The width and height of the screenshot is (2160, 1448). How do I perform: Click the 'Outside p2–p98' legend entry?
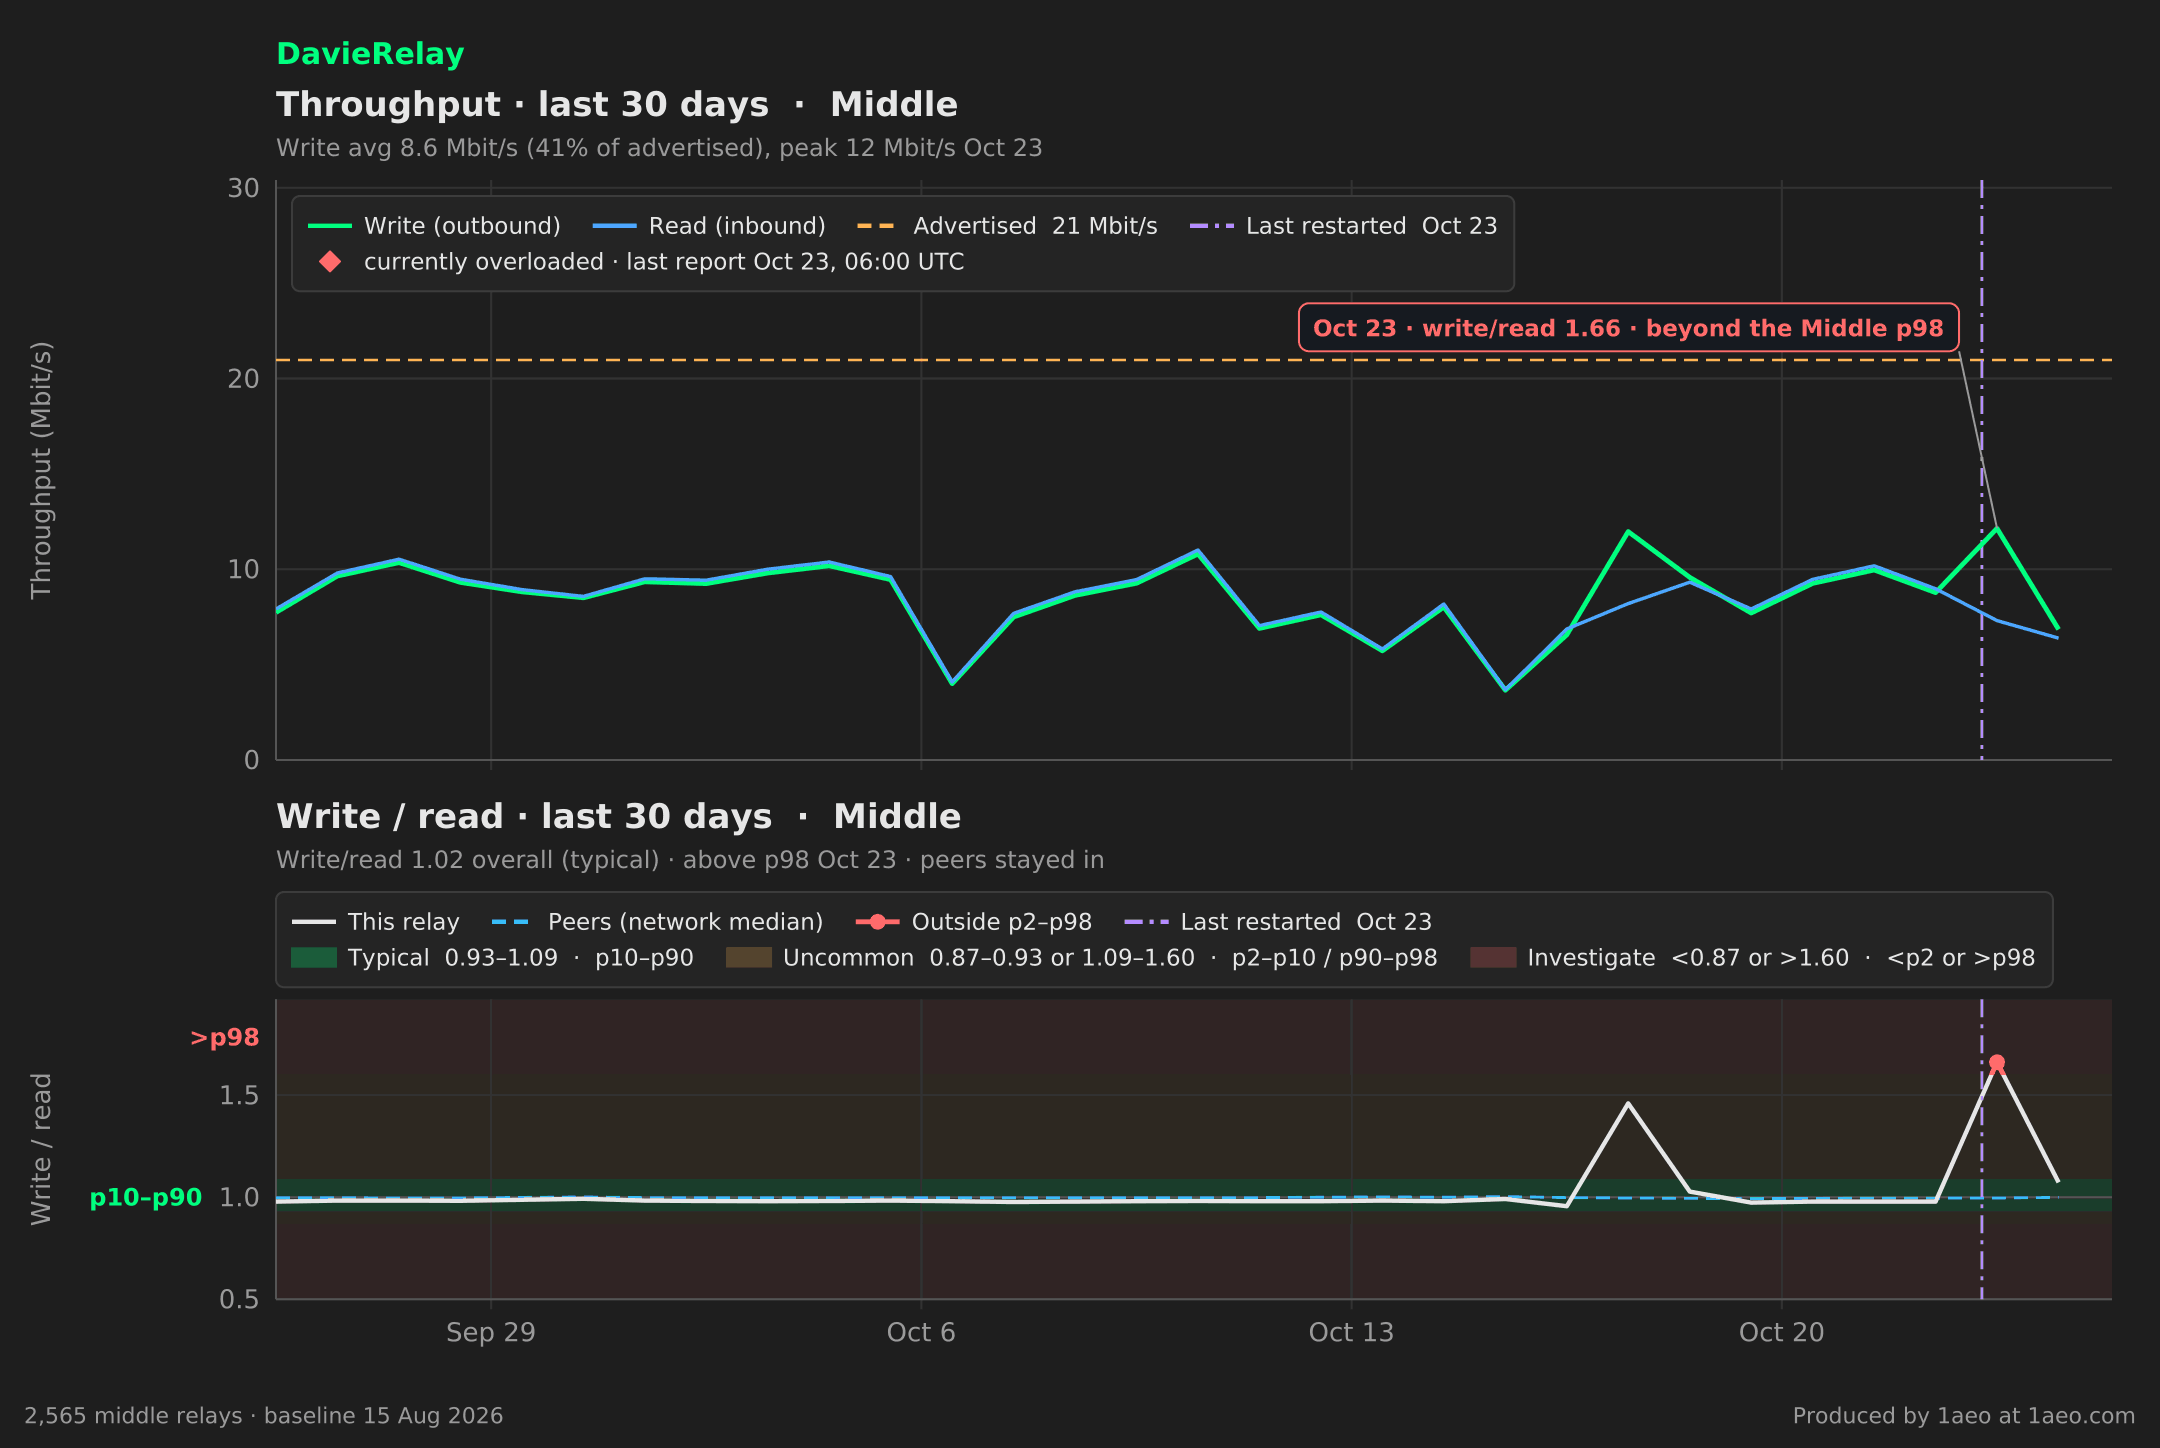coord(974,922)
